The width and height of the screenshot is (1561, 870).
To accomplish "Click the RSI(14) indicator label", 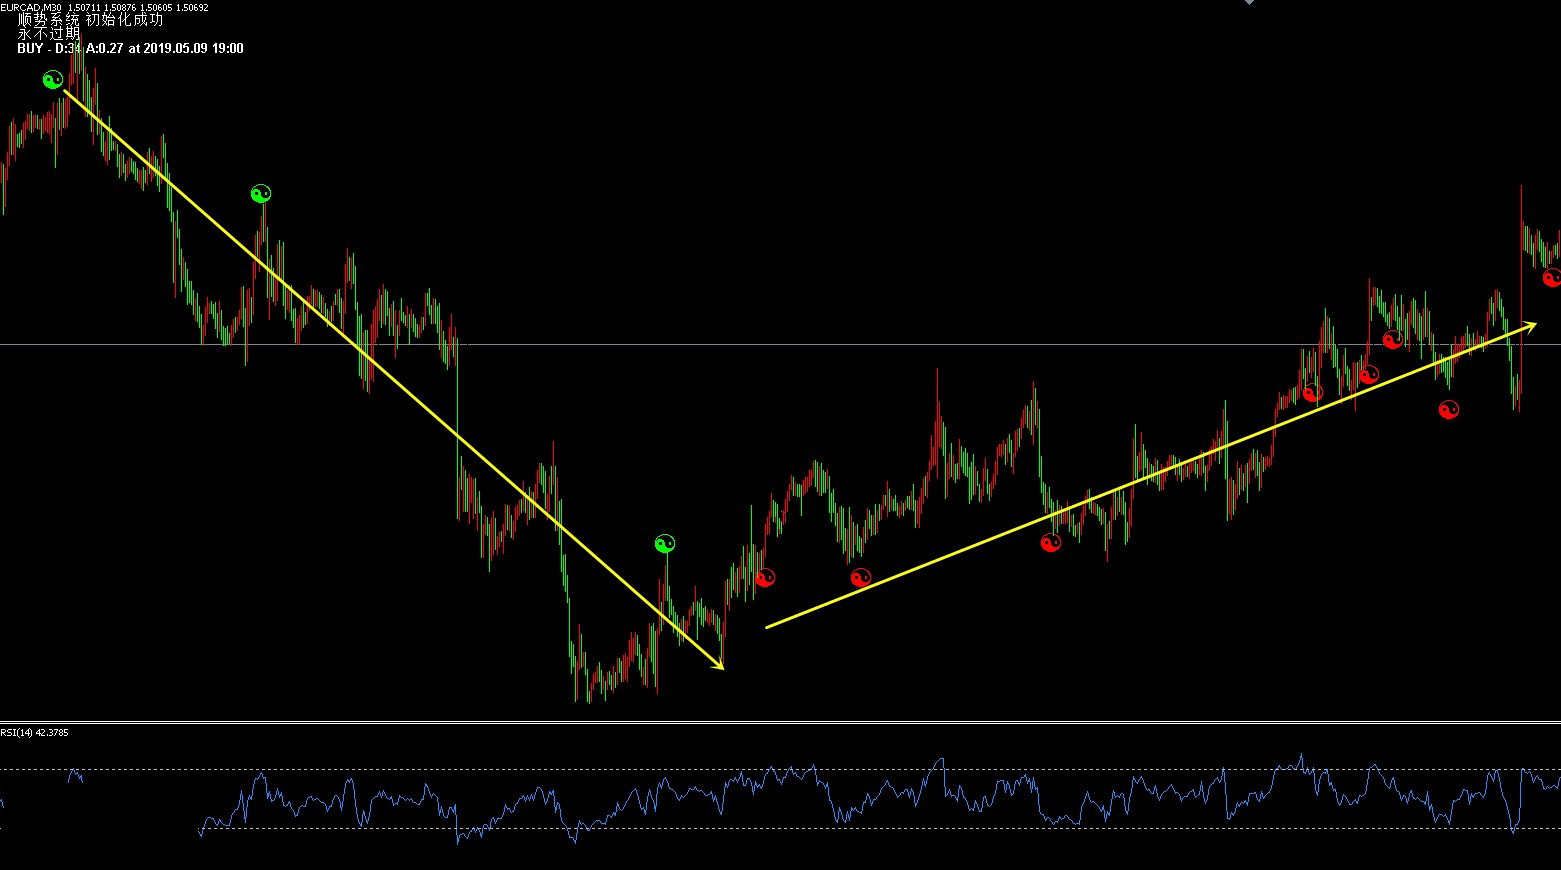I will click(34, 733).
